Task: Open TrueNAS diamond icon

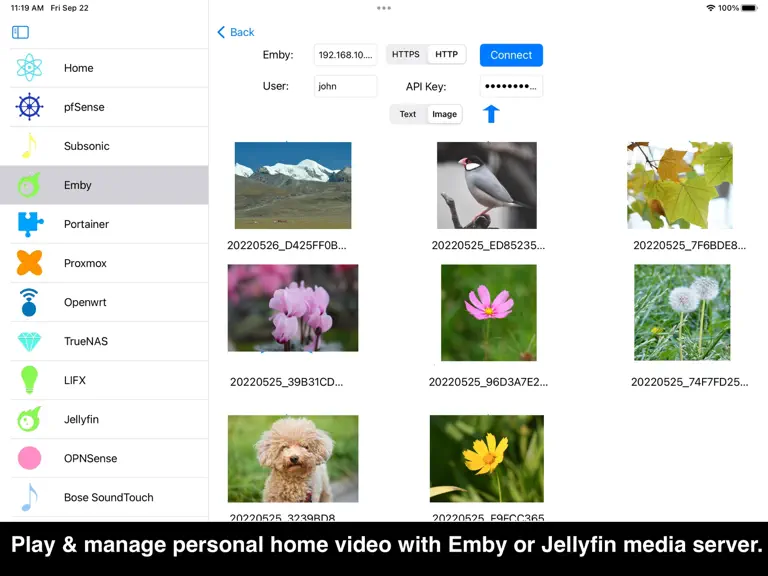Action: click(29, 341)
